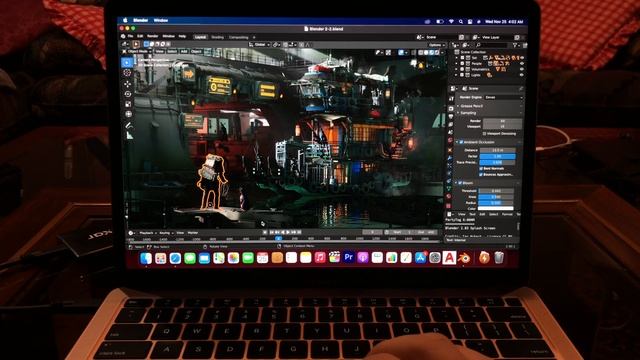Click the Spotlight search icon in menu bar
640x360 pixels.
click(461, 22)
